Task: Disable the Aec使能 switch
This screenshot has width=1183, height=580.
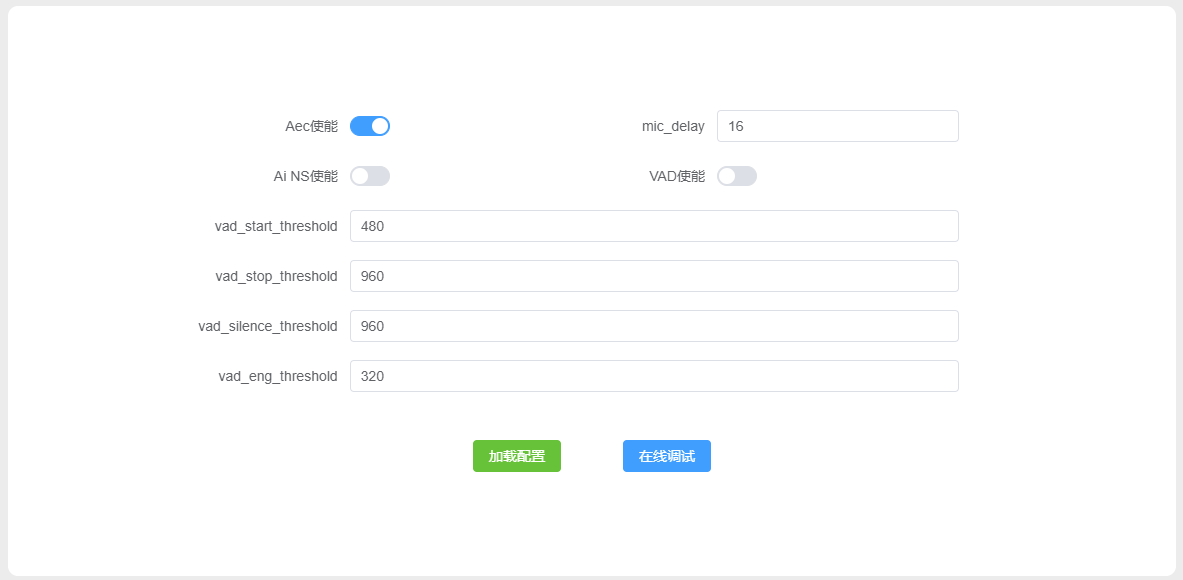Action: (369, 126)
